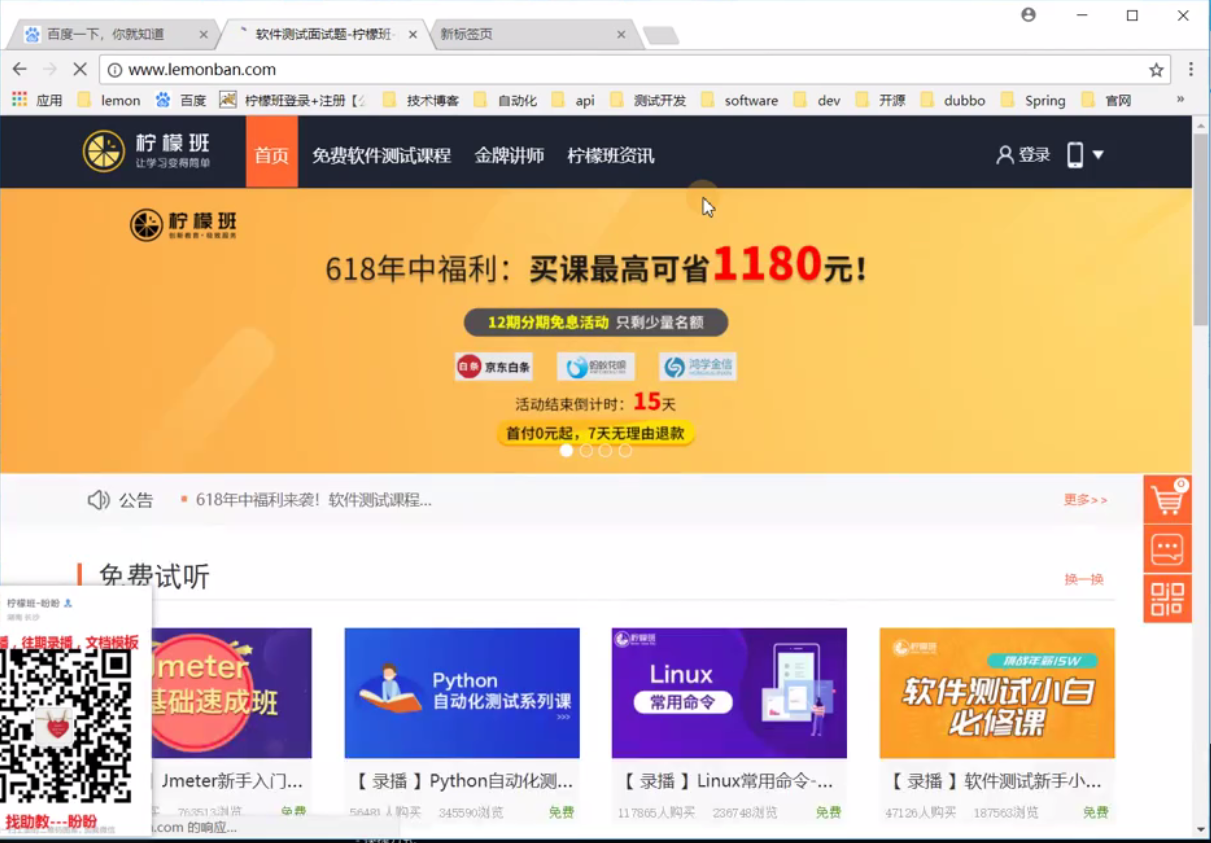Select the third banner carousel dot
This screenshot has height=843, width=1211.
pyautogui.click(x=605, y=451)
